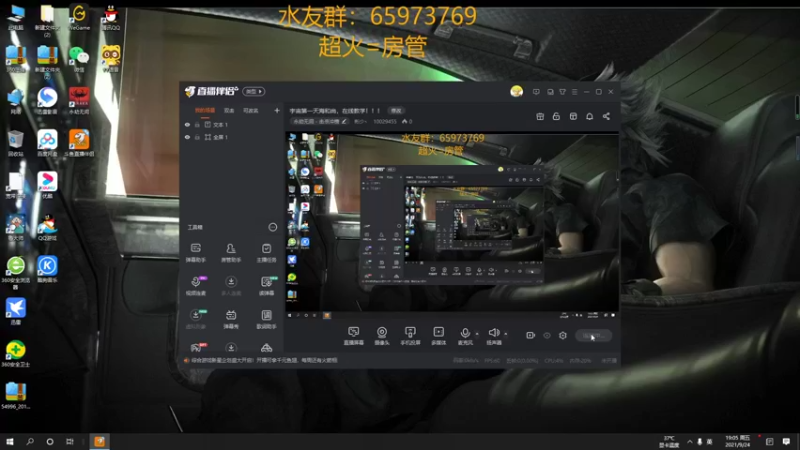The height and width of the screenshot is (450, 800).
Task: Click the taskbar clock showing 19:05
Action: click(x=738, y=441)
